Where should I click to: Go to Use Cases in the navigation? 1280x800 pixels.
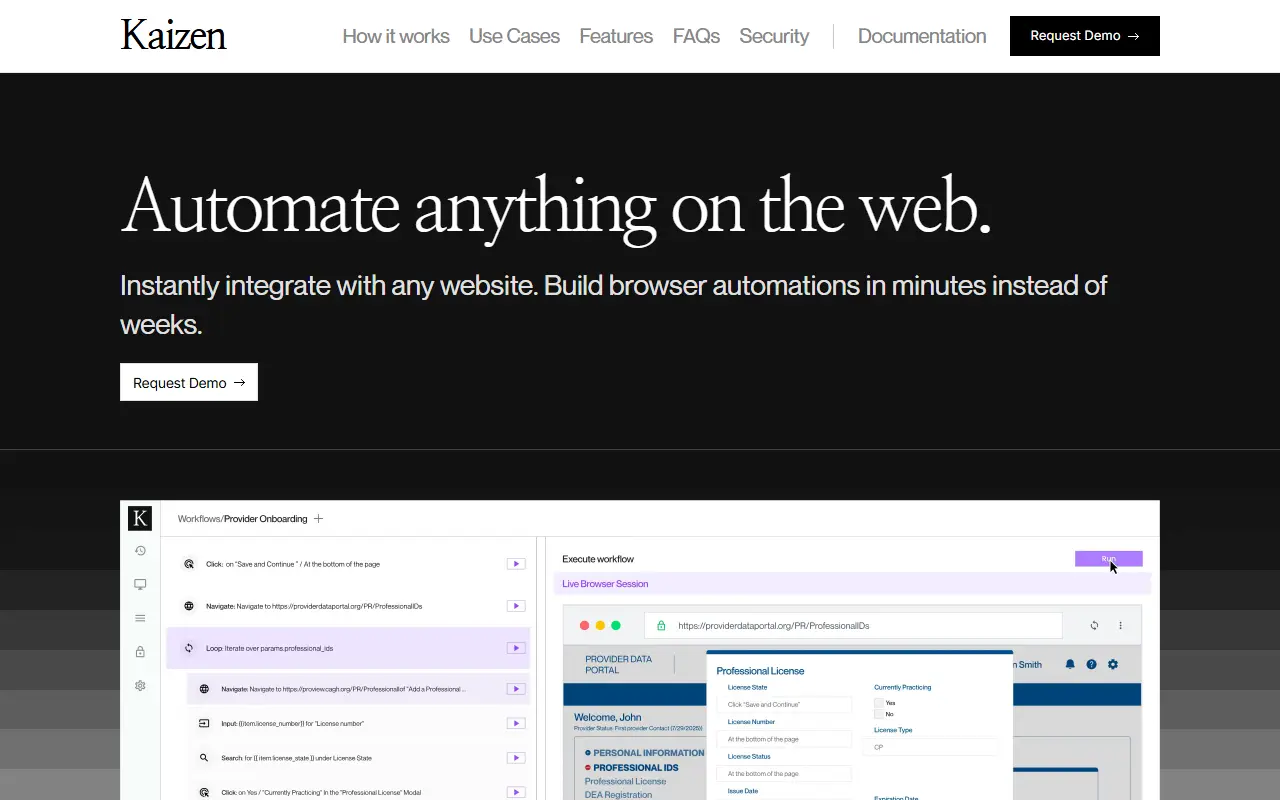(x=514, y=36)
